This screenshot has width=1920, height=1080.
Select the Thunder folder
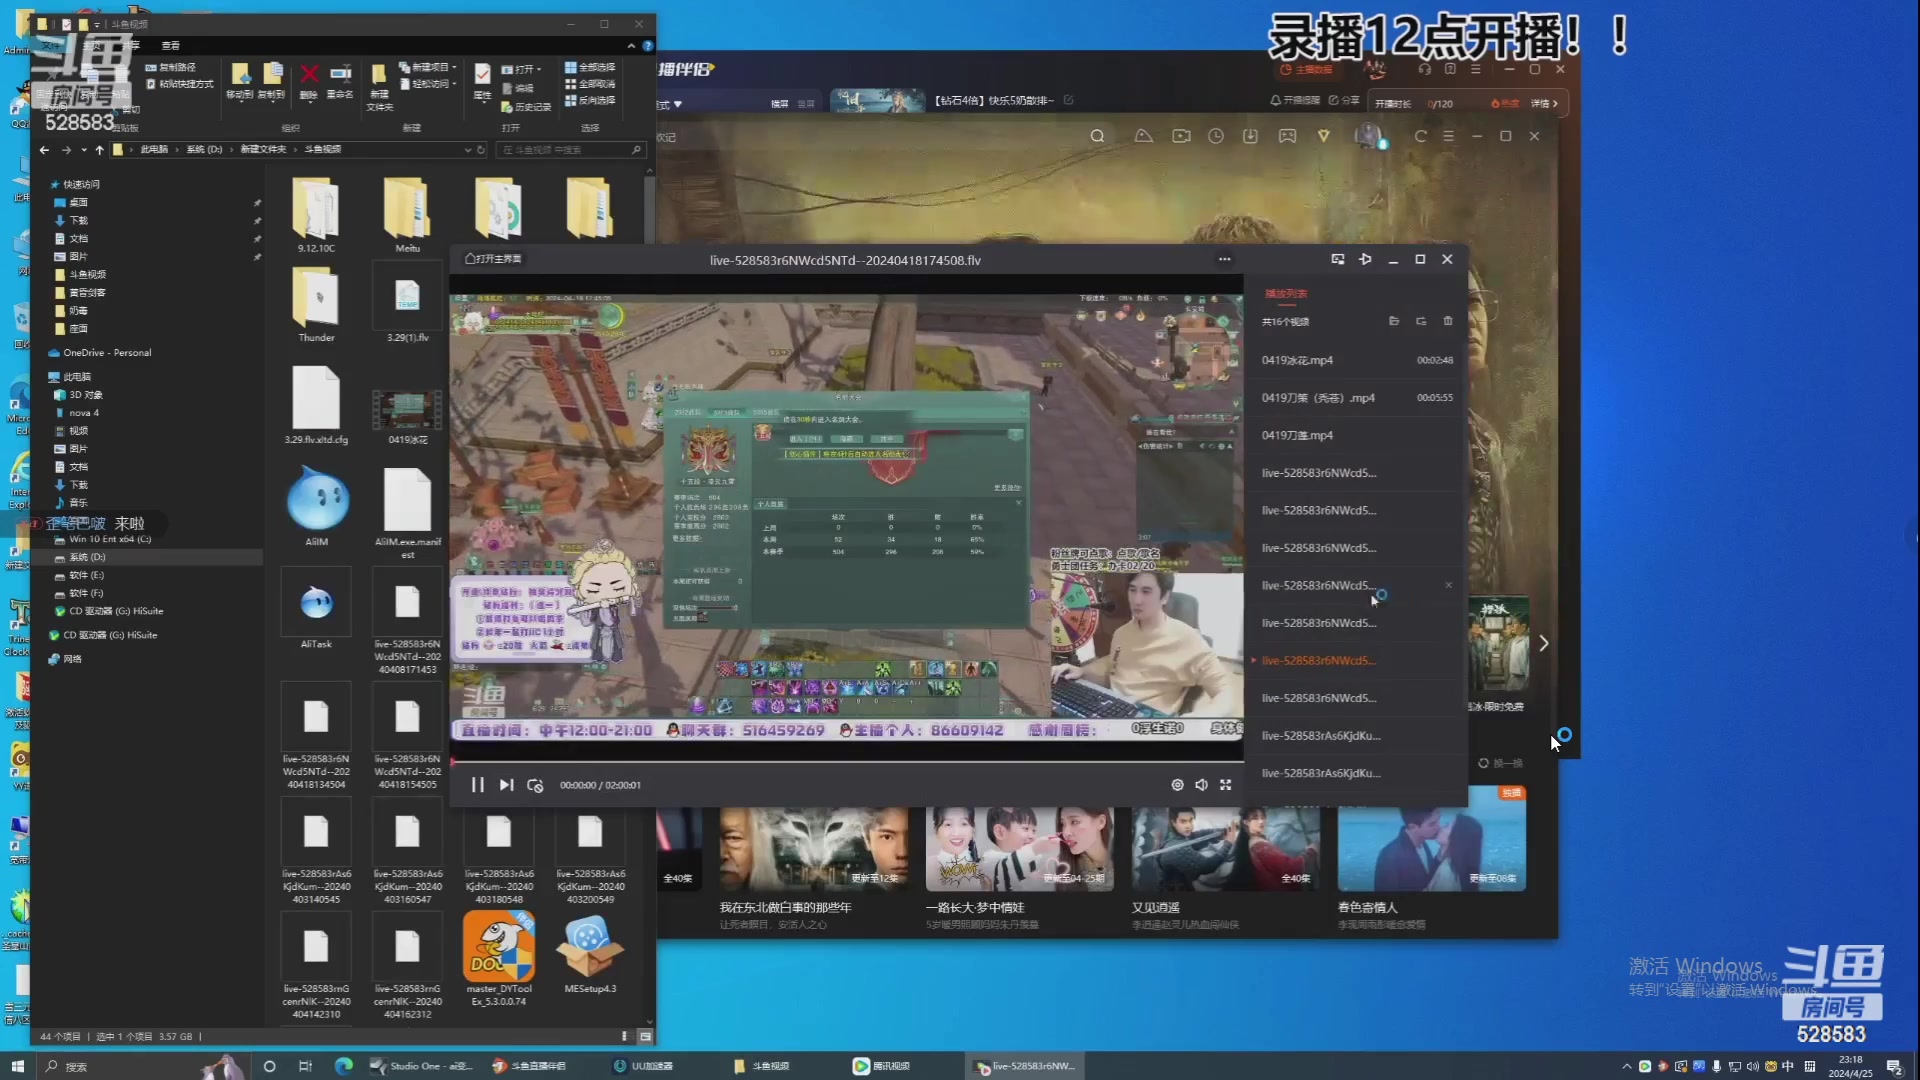tap(316, 306)
